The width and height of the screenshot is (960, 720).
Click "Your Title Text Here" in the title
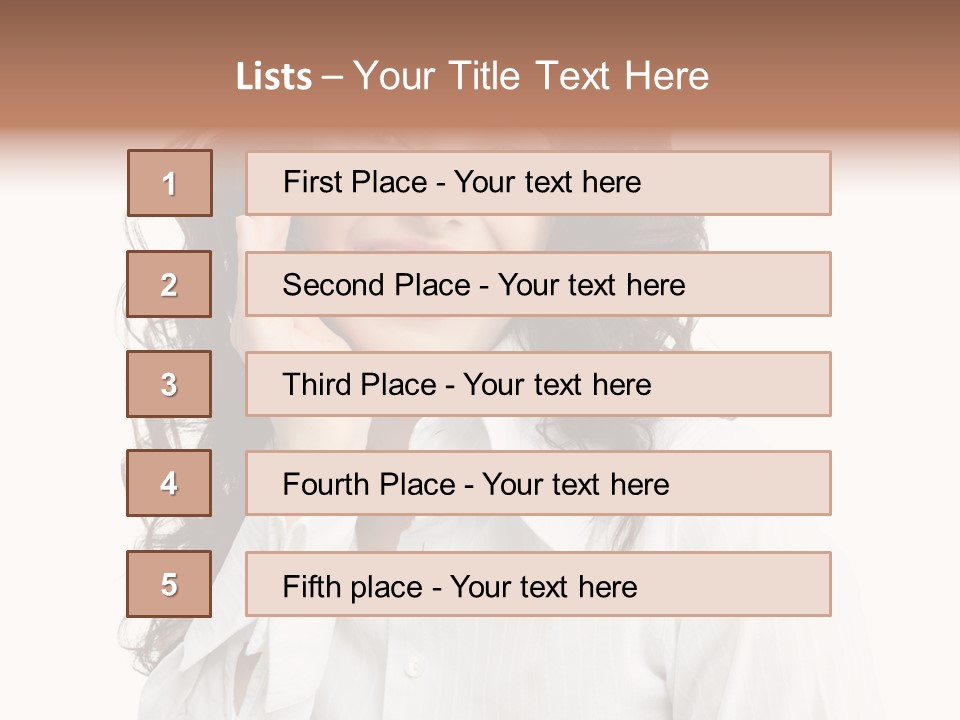click(x=531, y=77)
